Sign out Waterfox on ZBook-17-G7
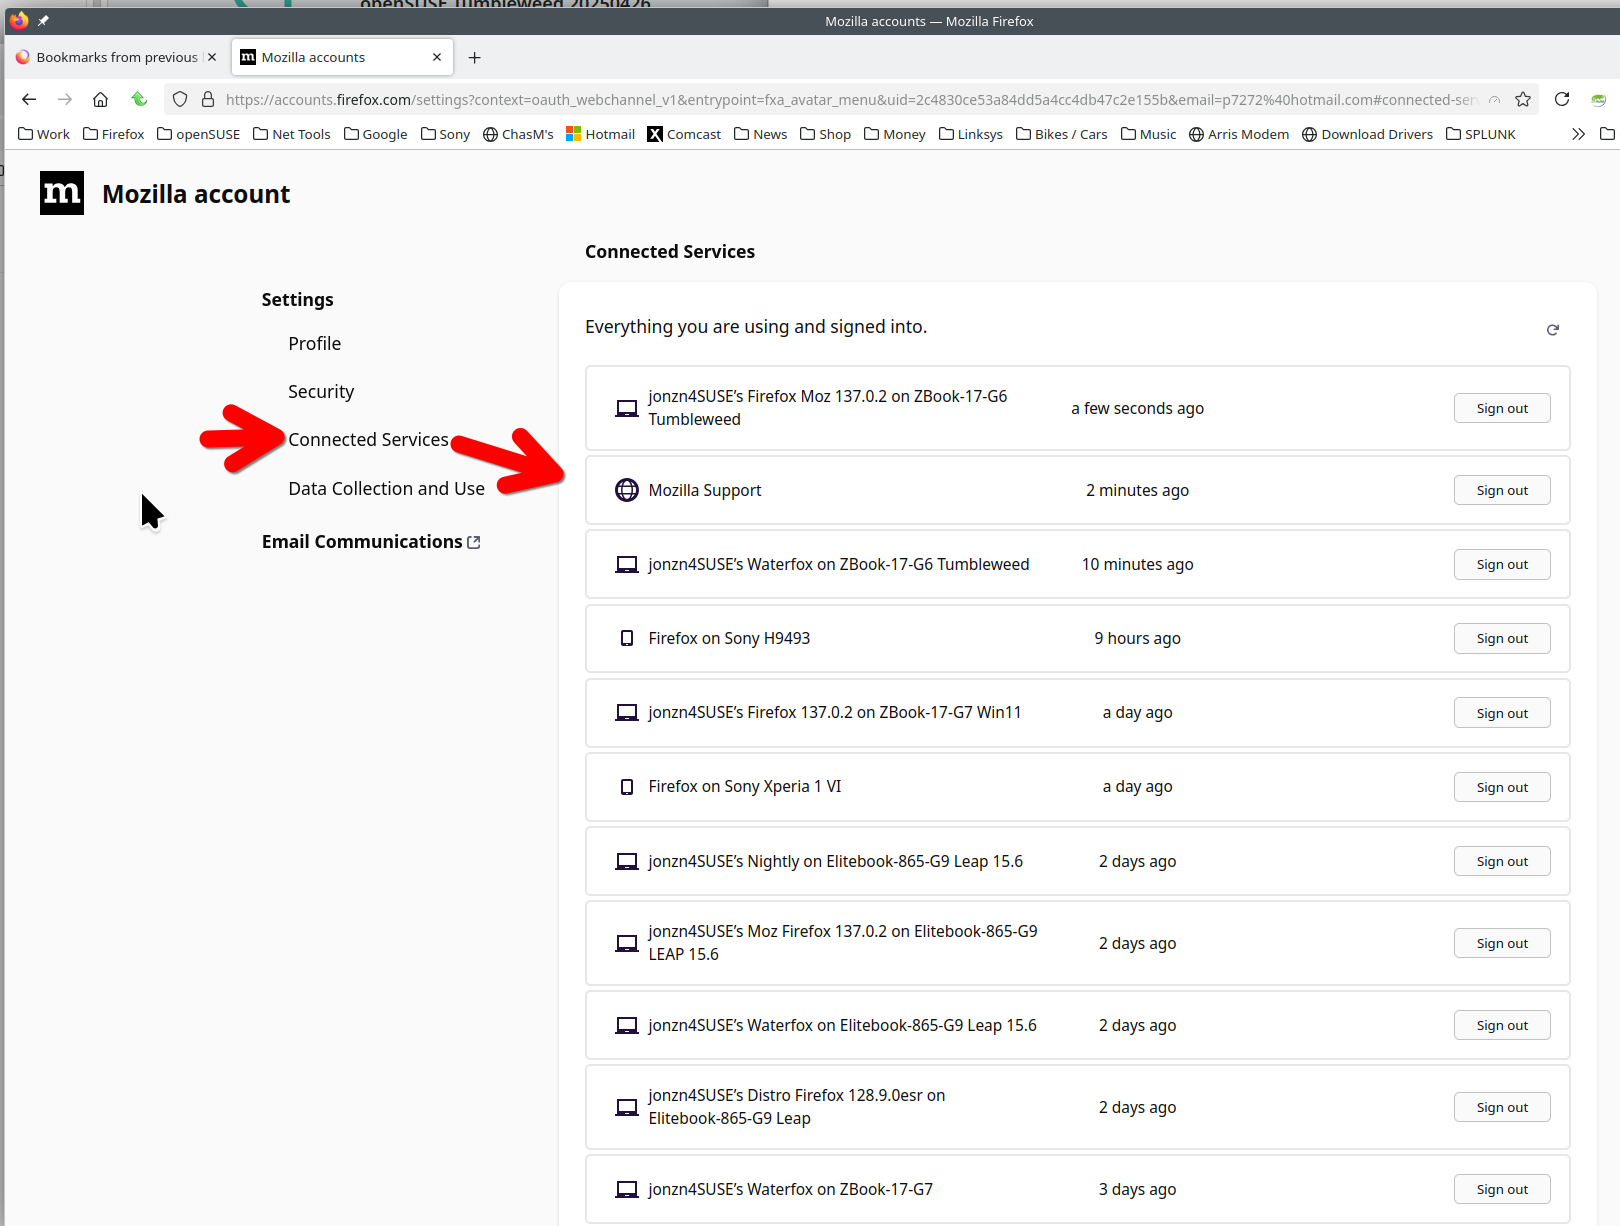 click(1502, 1189)
